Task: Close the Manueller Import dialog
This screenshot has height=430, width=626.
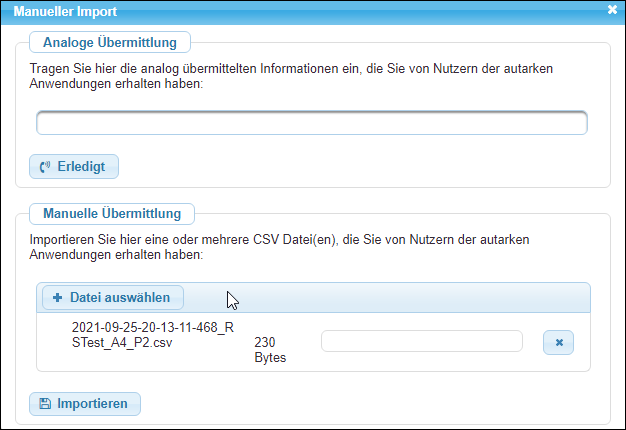Action: [x=612, y=10]
